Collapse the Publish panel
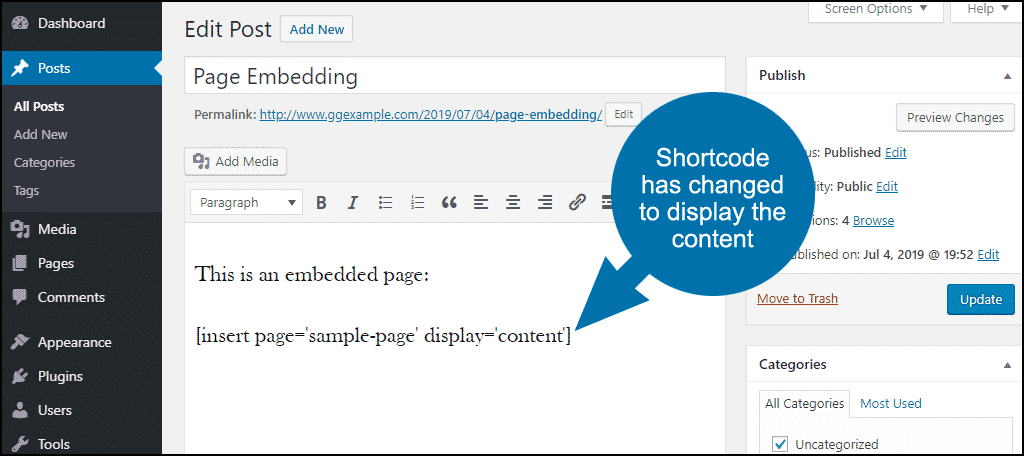The height and width of the screenshot is (456, 1024). coord(1006,76)
